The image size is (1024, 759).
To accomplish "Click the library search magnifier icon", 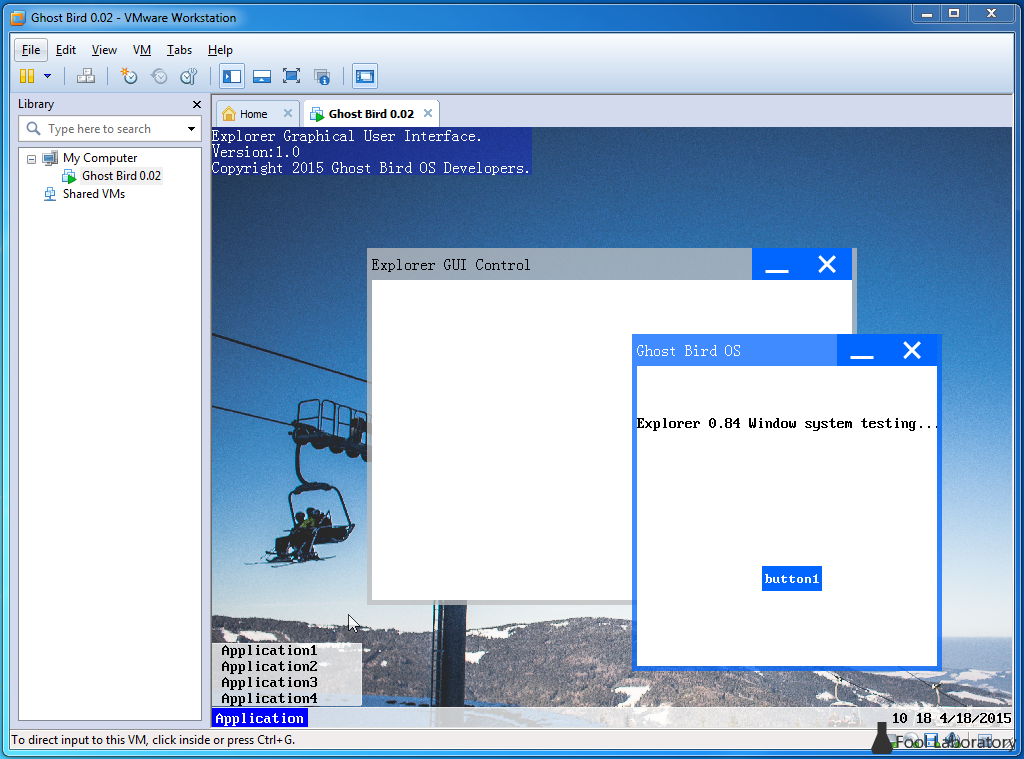I will pos(33,129).
